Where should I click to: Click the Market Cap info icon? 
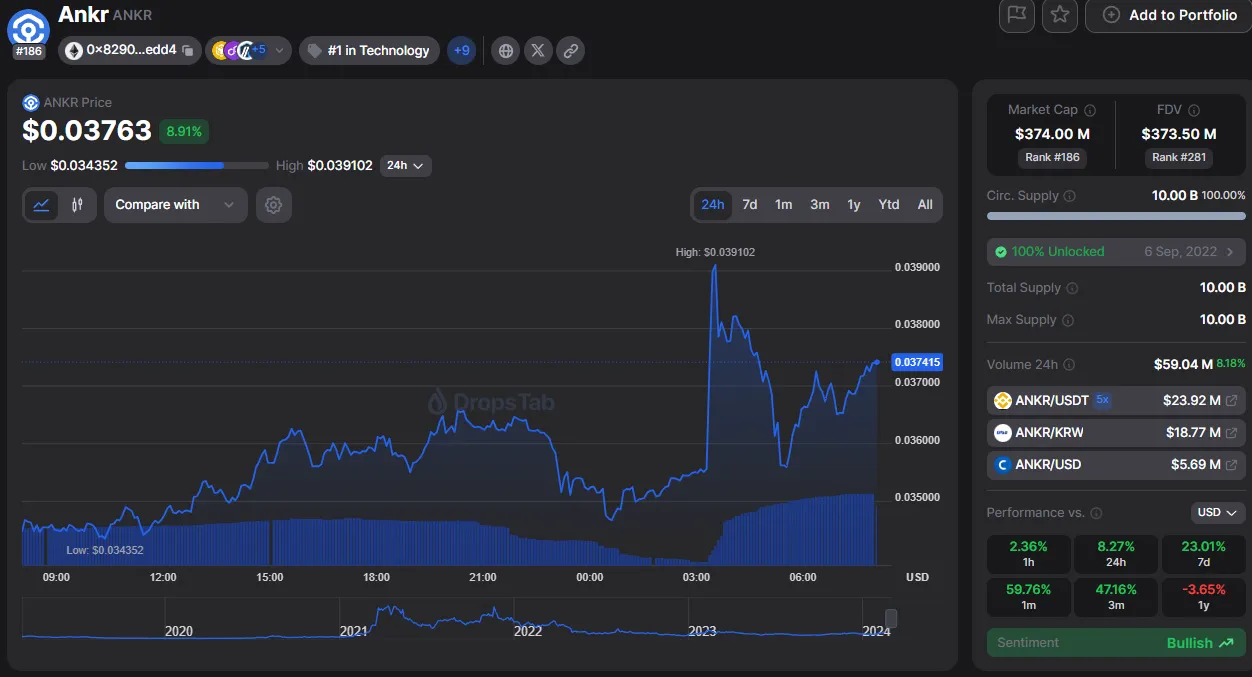point(1090,111)
